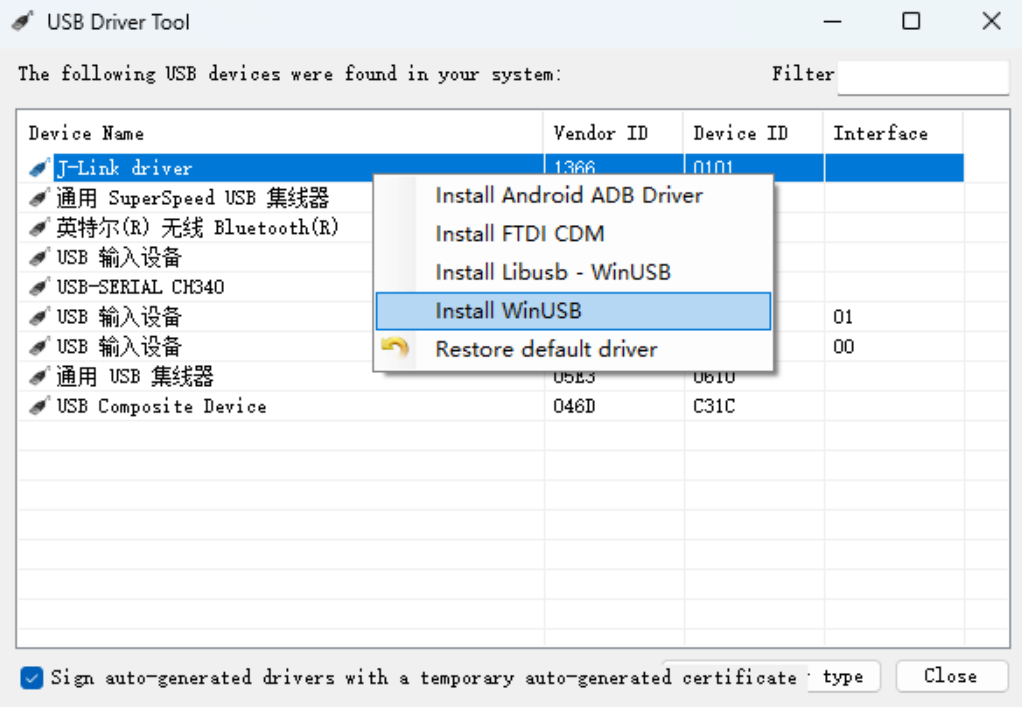Click the SuperSpeed USB hub icon

click(x=39, y=198)
